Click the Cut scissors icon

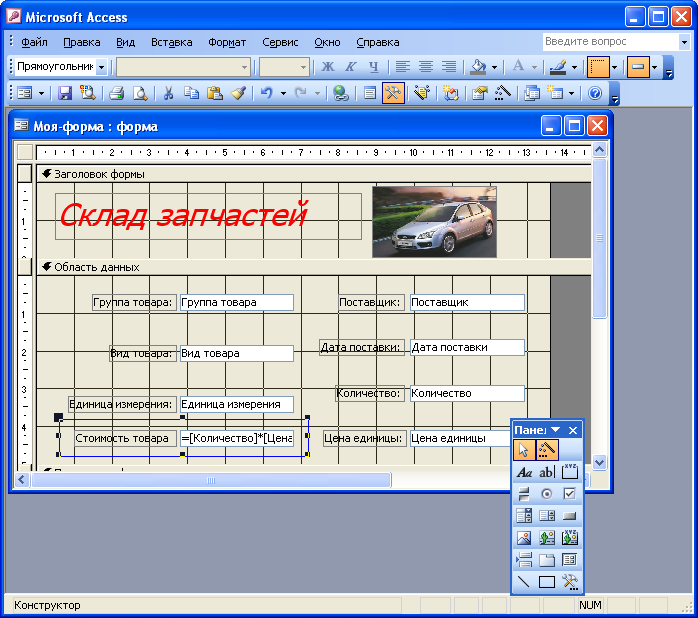pyautogui.click(x=168, y=93)
